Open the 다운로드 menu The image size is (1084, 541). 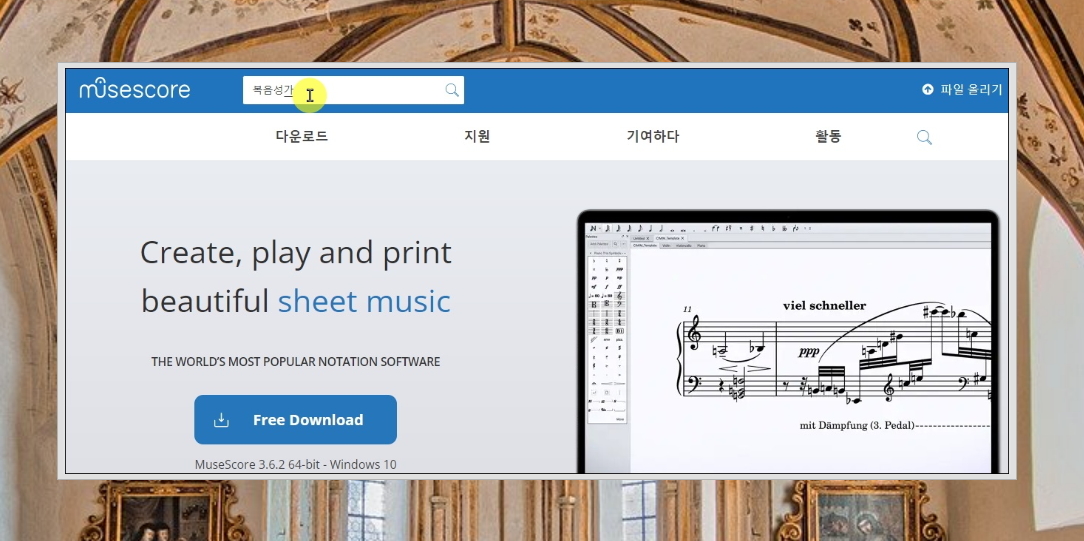tap(301, 136)
